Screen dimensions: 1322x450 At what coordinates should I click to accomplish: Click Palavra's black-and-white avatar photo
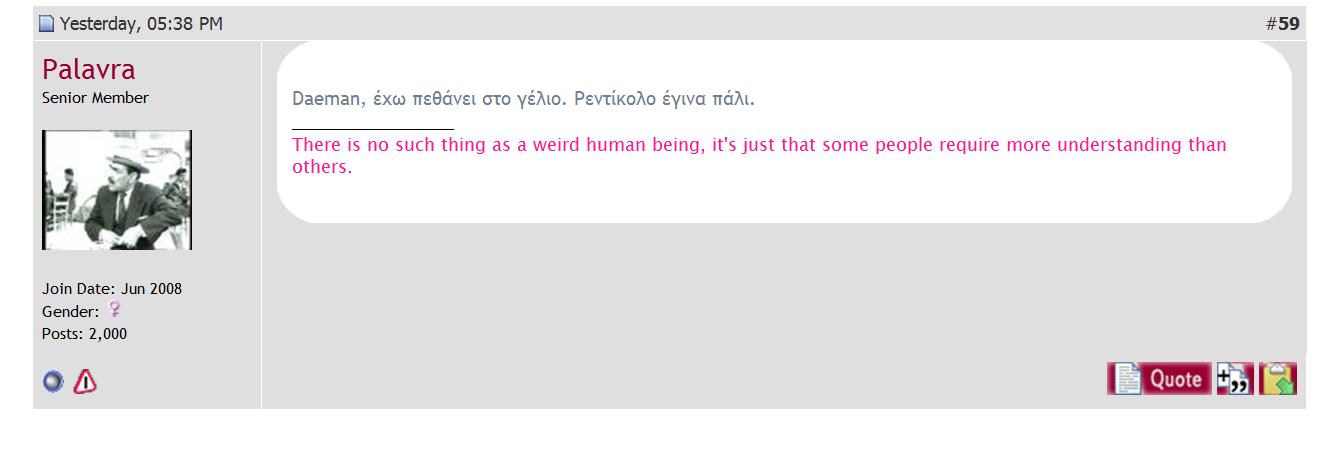pos(117,190)
